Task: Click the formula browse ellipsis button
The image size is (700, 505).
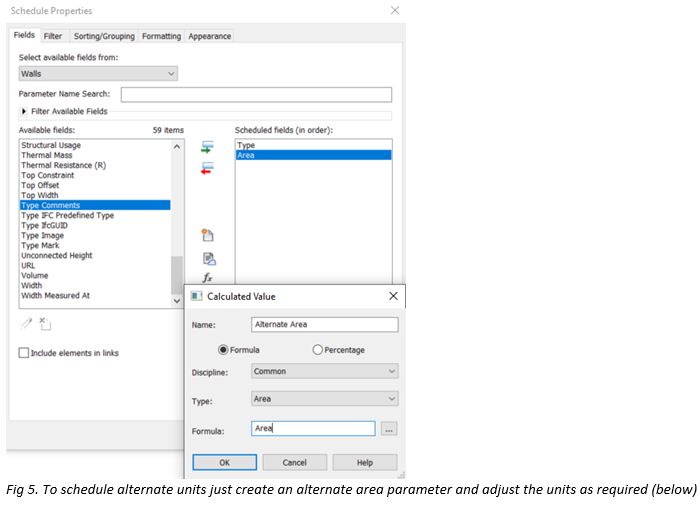Action: click(x=389, y=429)
